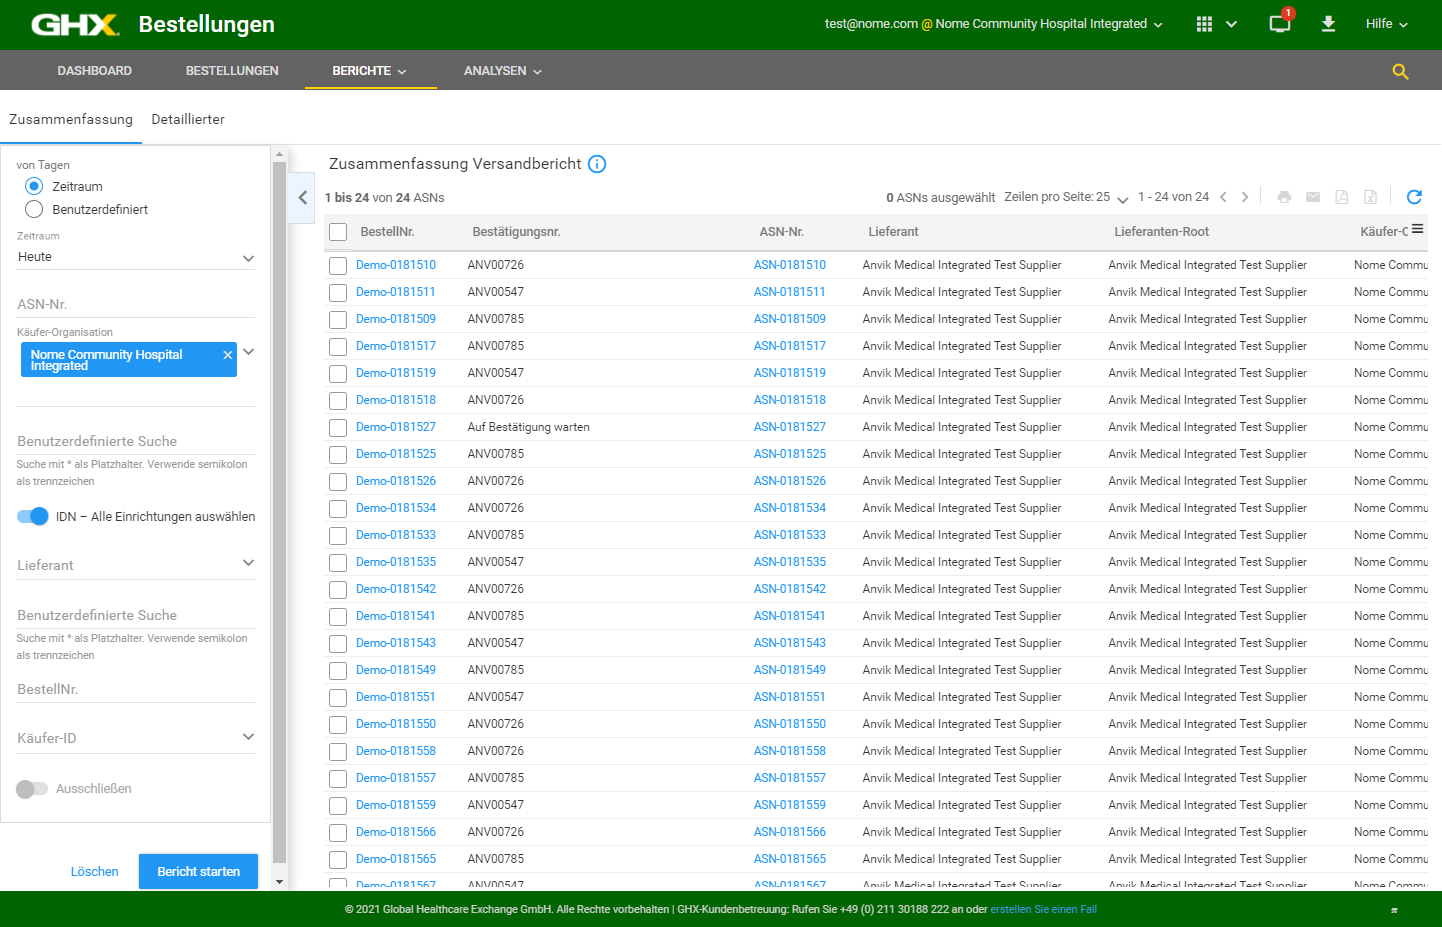This screenshot has width=1442, height=927.
Task: Toggle the Ausschließen switch
Action: [x=32, y=789]
